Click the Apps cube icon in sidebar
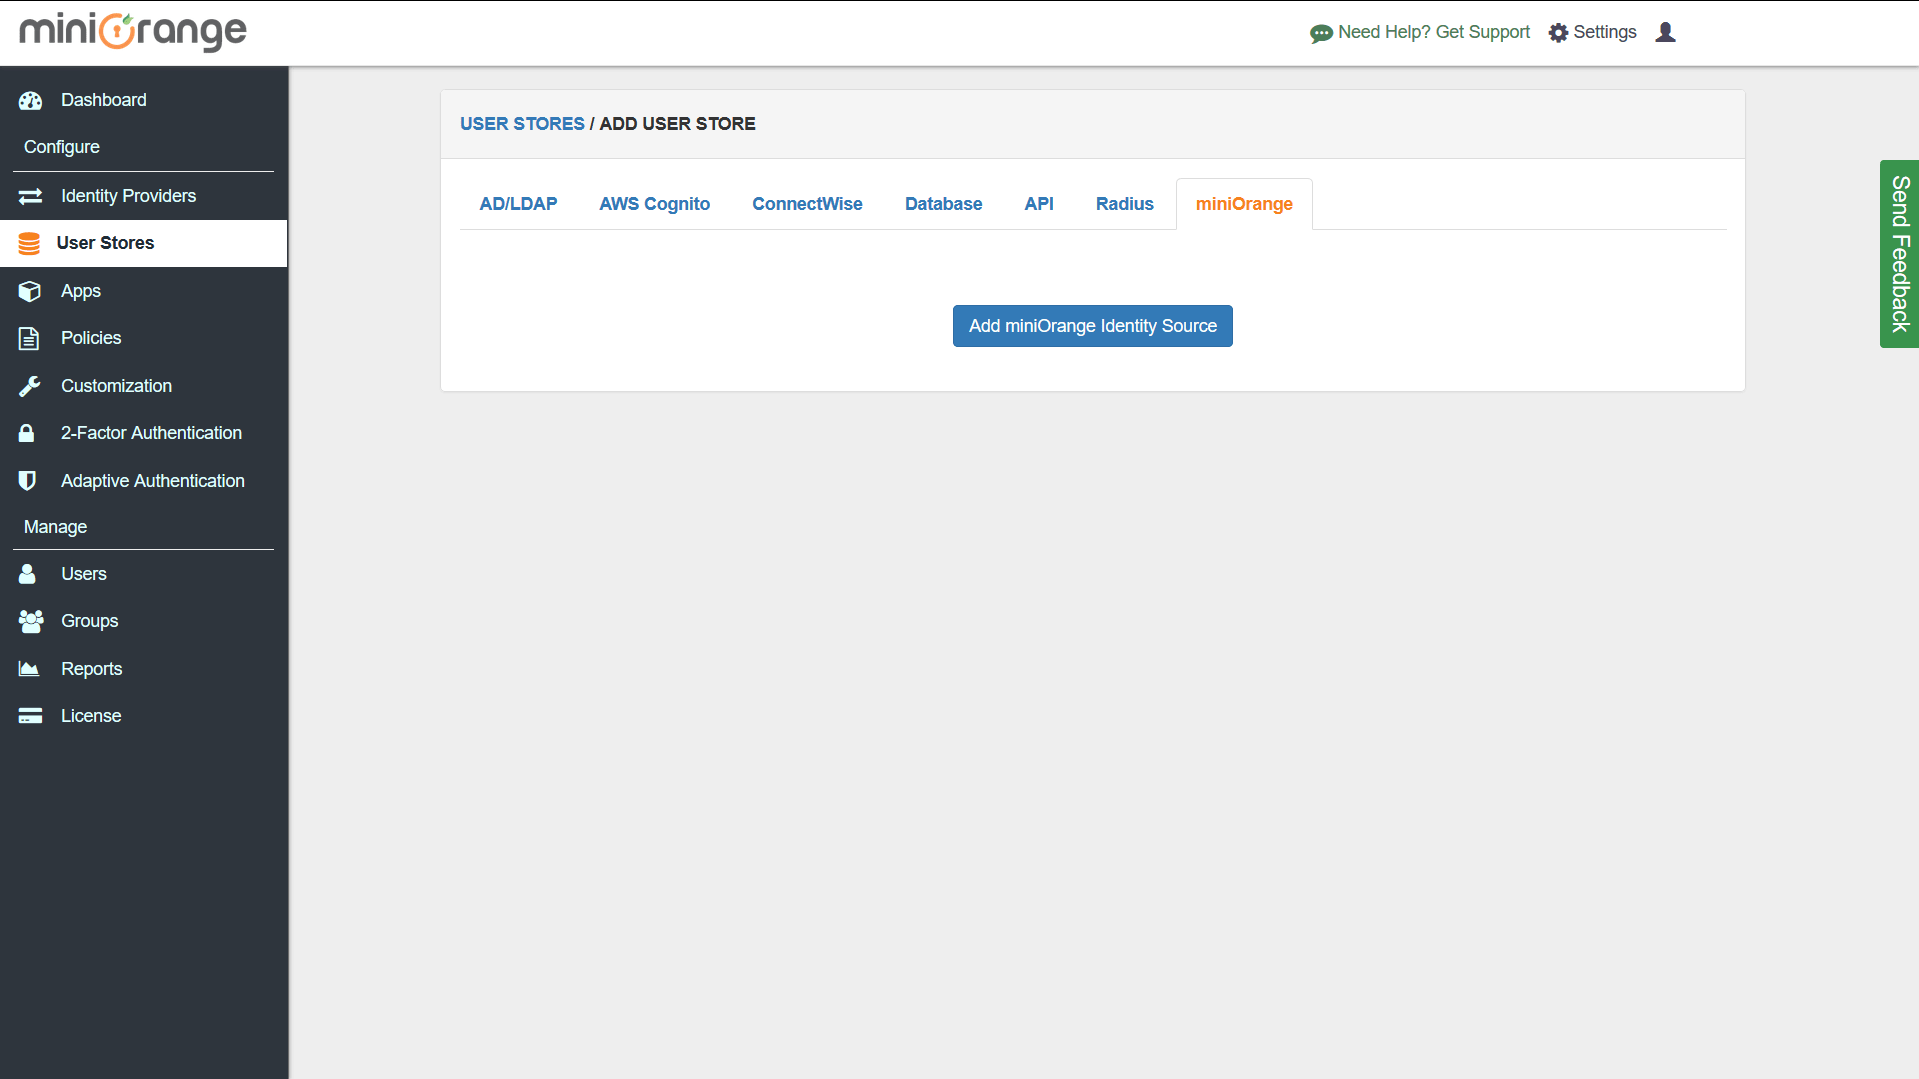Image resolution: width=1919 pixels, height=1079 pixels. 30,291
